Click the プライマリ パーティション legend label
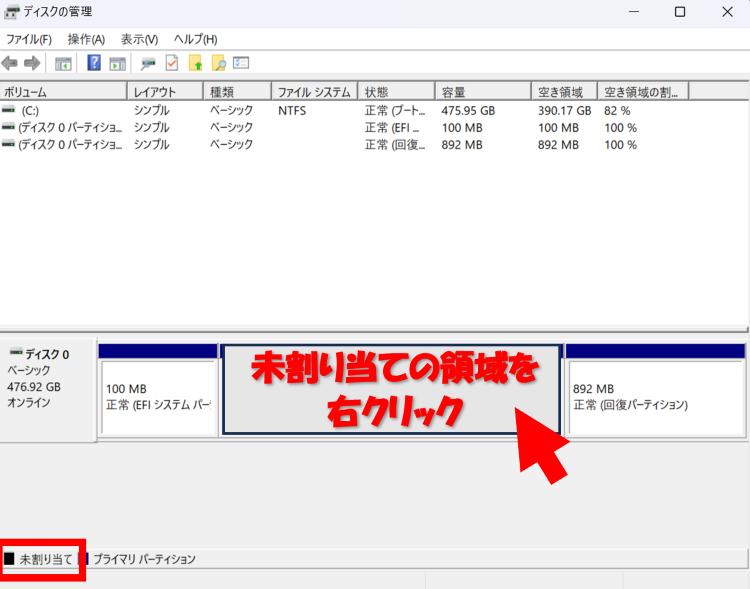750x589 pixels. click(x=144, y=559)
